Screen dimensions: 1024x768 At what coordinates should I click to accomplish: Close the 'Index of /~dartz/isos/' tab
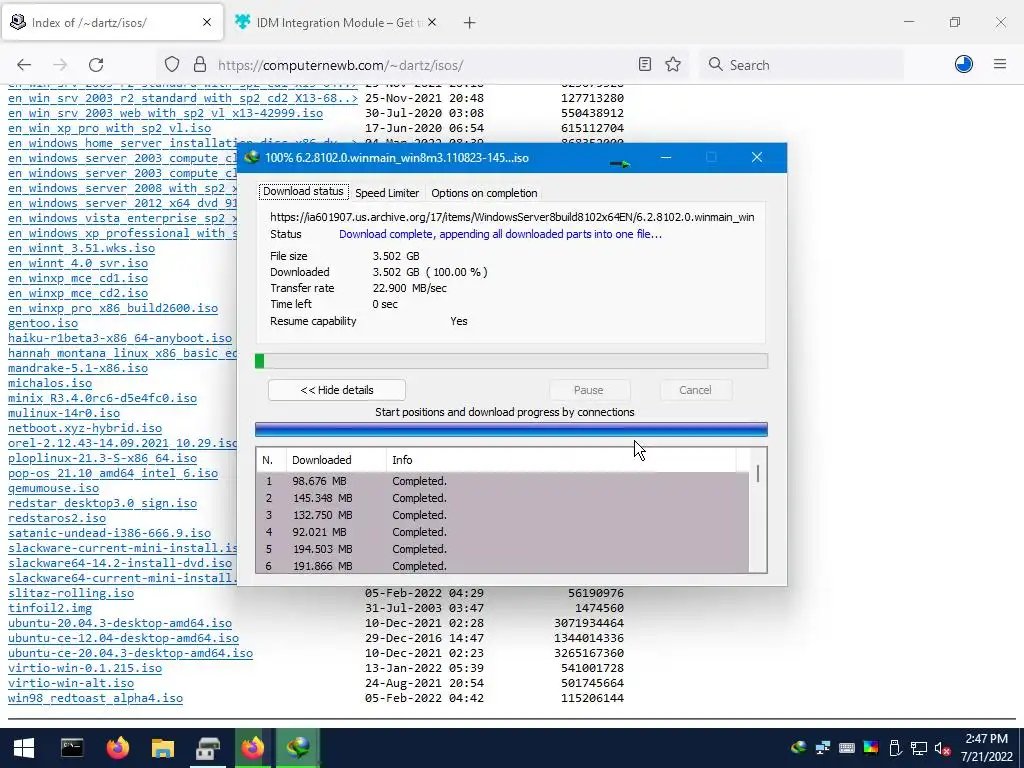tap(207, 22)
